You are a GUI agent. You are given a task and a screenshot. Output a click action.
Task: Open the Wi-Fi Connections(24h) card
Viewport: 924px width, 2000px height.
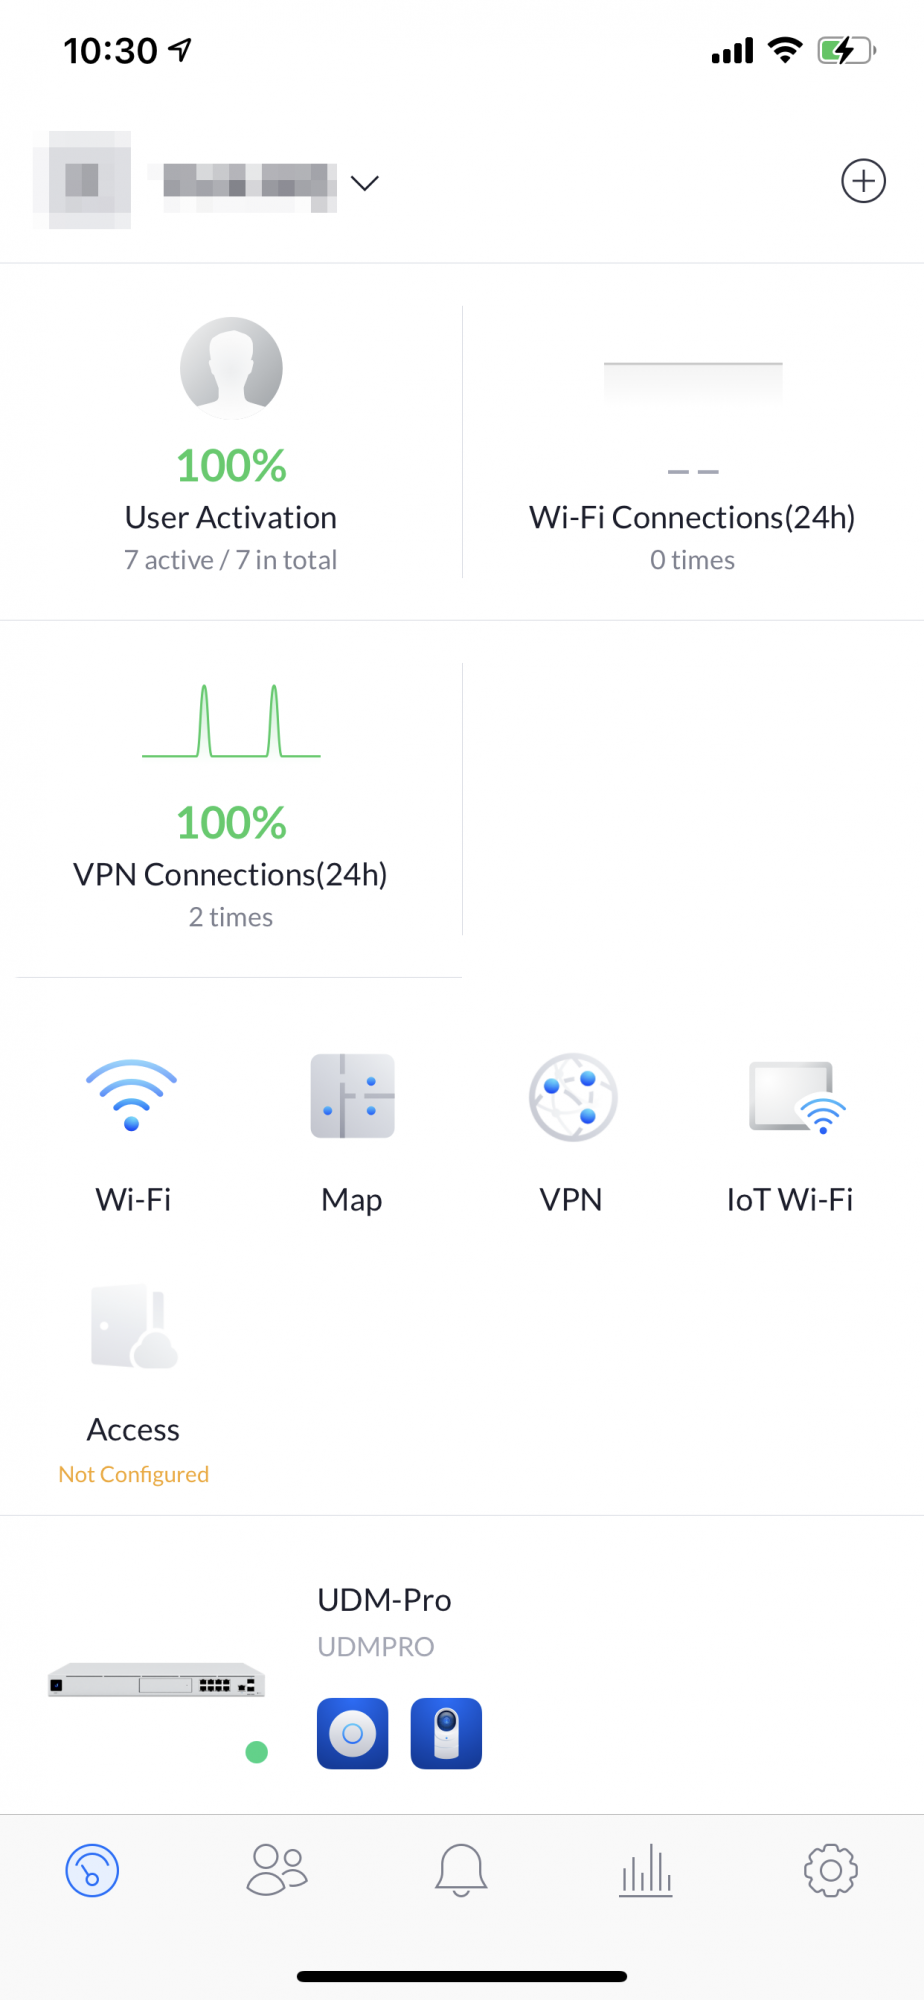coord(692,445)
